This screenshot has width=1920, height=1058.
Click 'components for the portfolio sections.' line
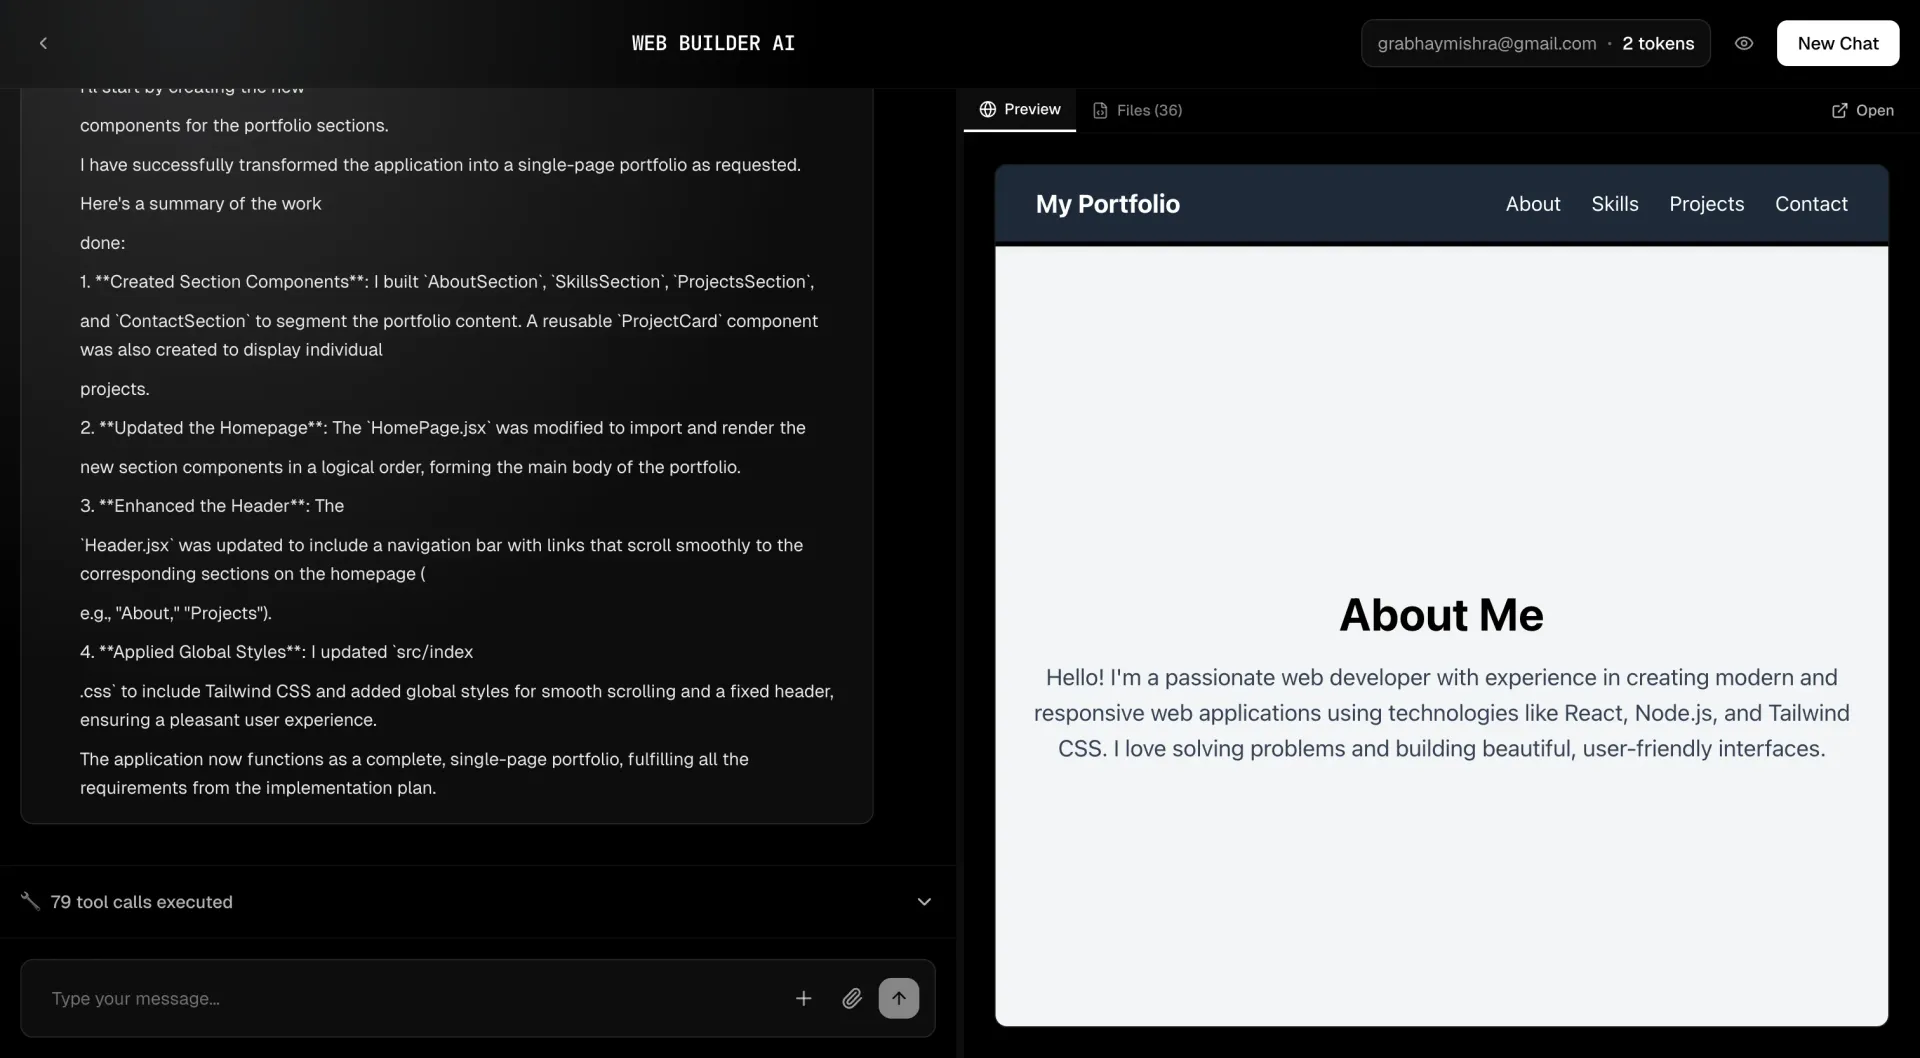[234, 125]
